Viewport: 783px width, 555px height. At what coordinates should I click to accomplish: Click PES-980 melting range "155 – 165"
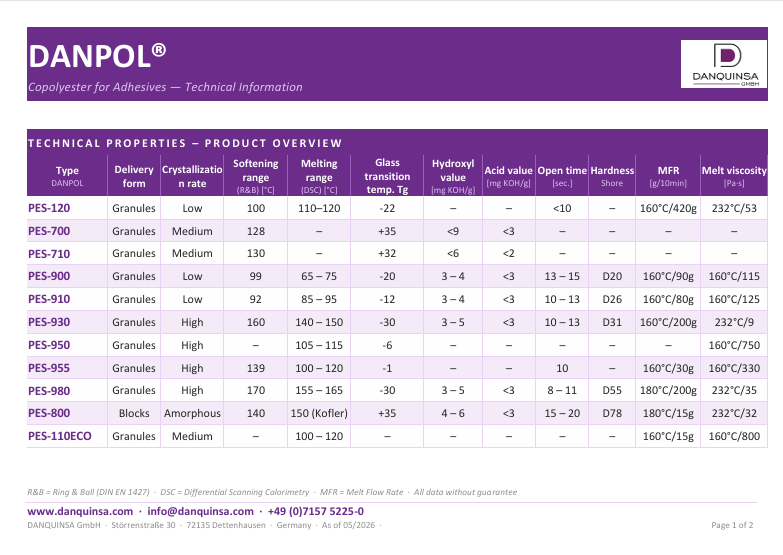[x=319, y=390]
